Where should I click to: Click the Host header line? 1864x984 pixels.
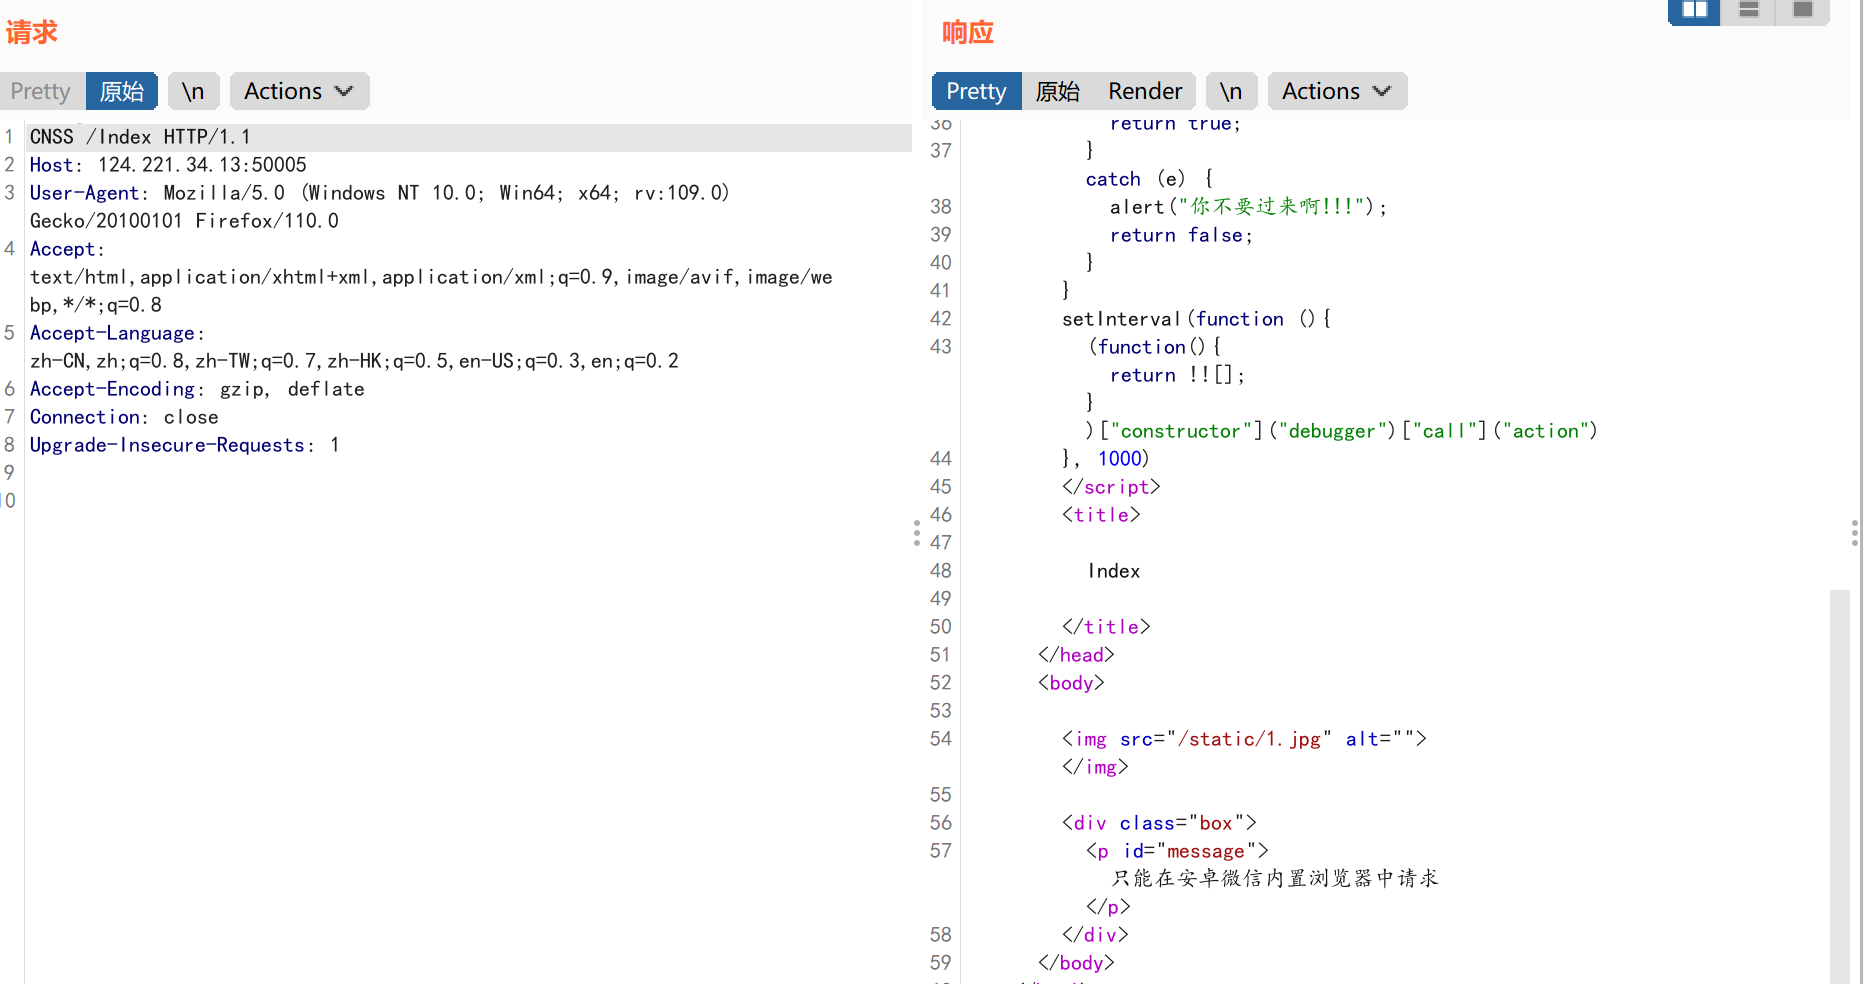coord(168,165)
